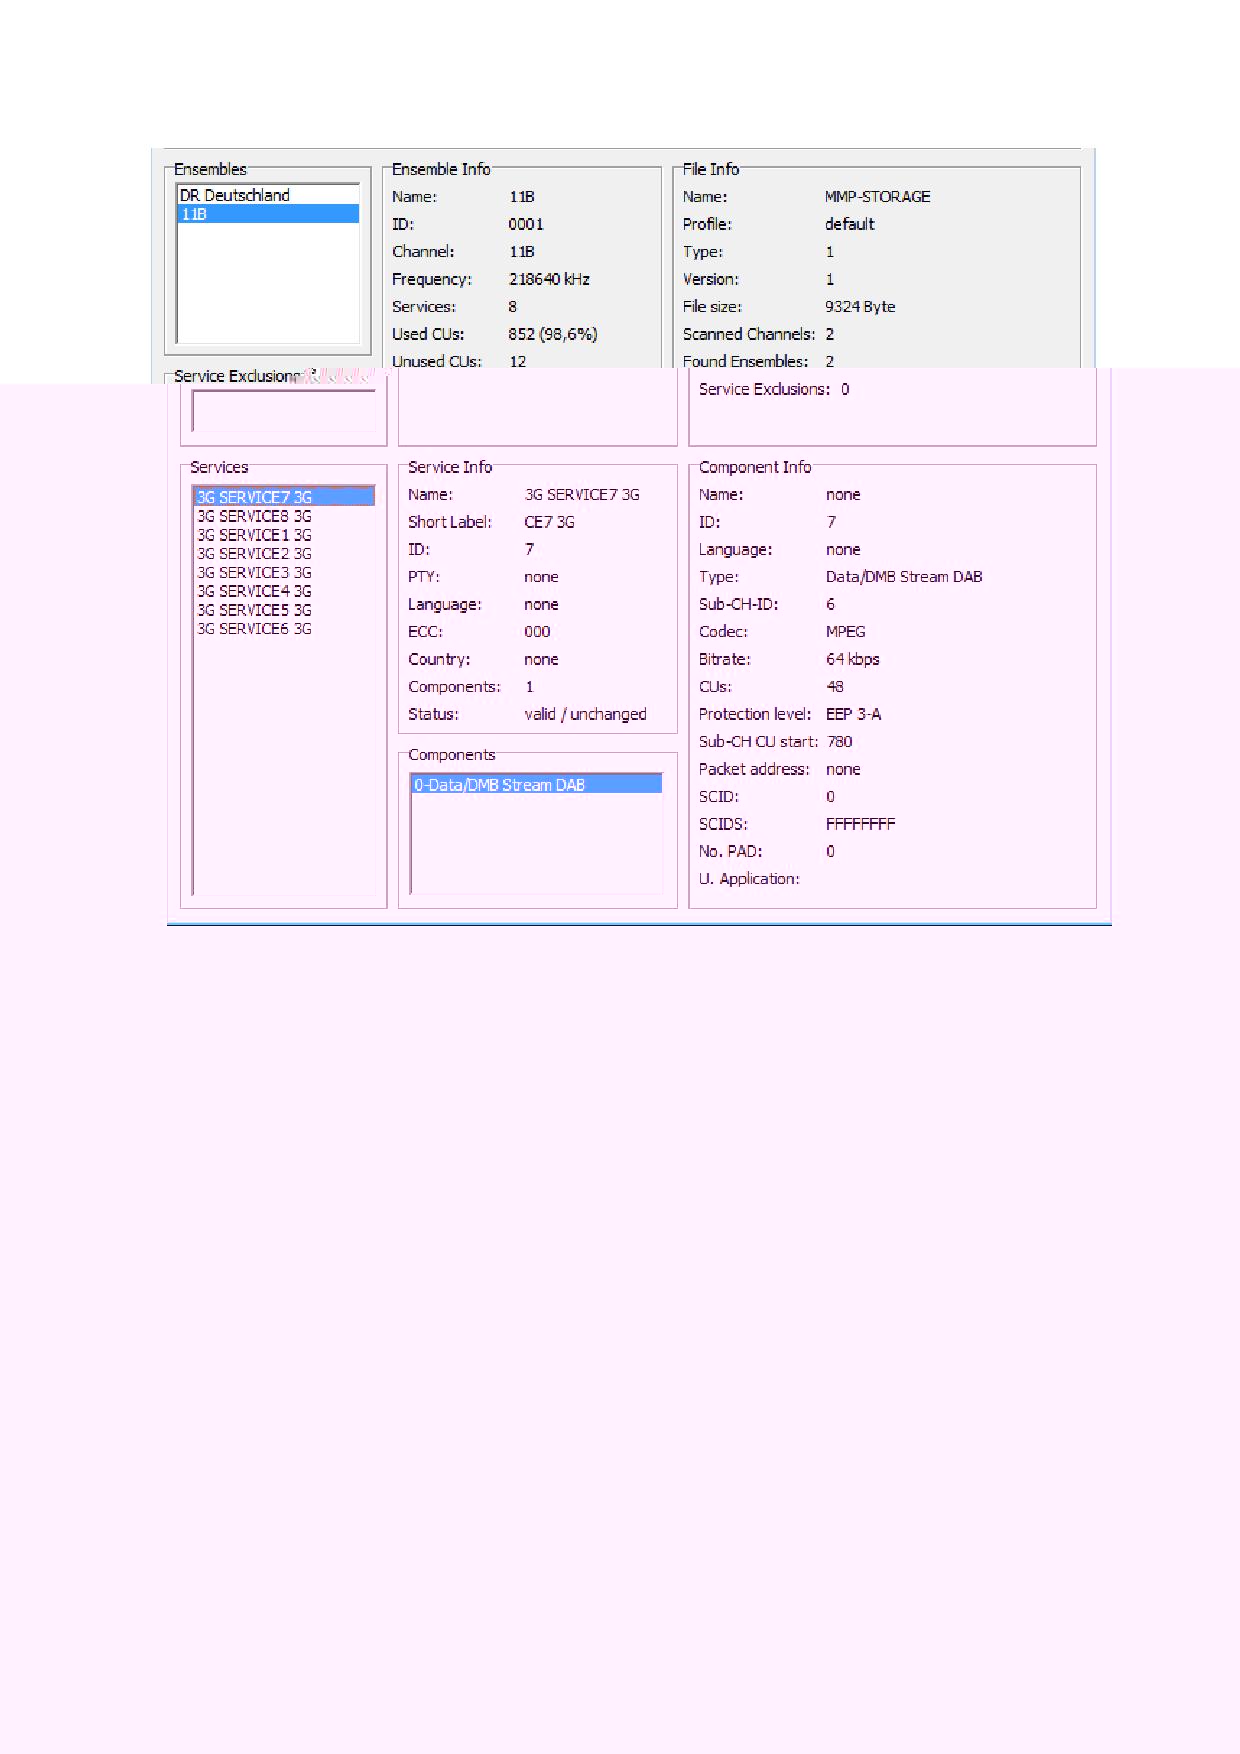The width and height of the screenshot is (1240, 1754).
Task: Click the Data/DMB Stream DAB type value
Action: [x=904, y=577]
